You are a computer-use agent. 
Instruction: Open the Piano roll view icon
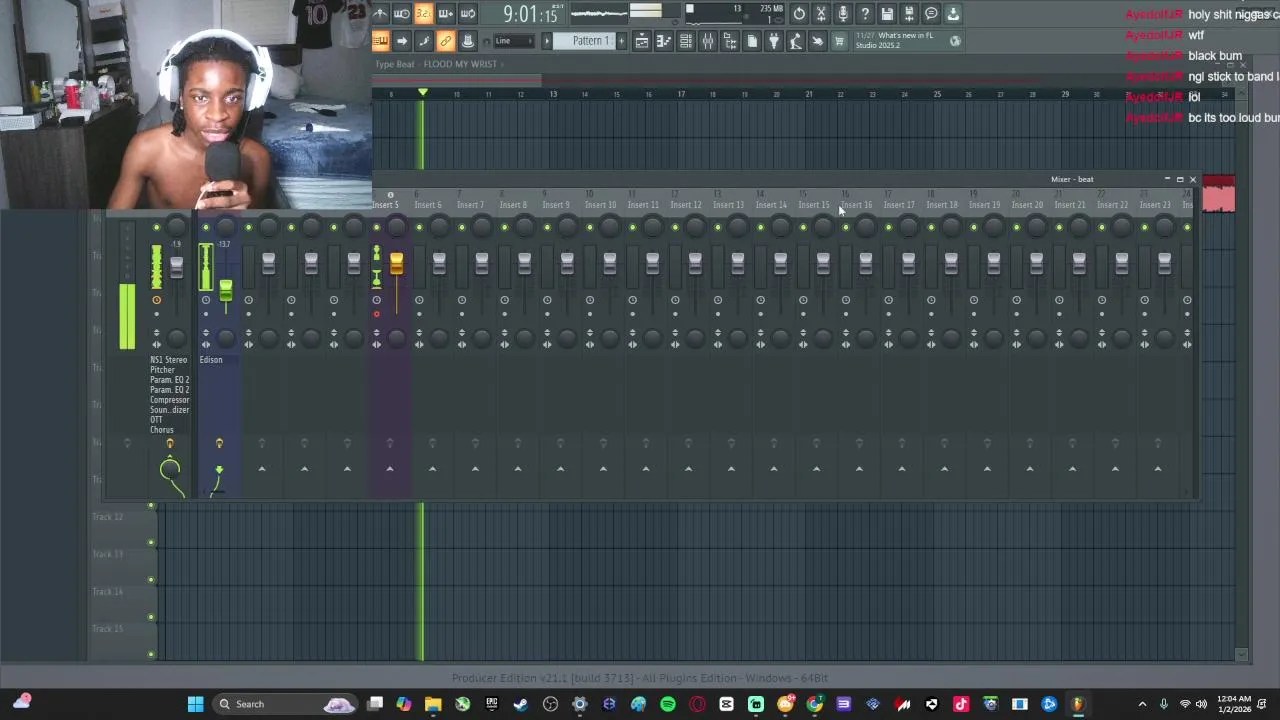(664, 41)
